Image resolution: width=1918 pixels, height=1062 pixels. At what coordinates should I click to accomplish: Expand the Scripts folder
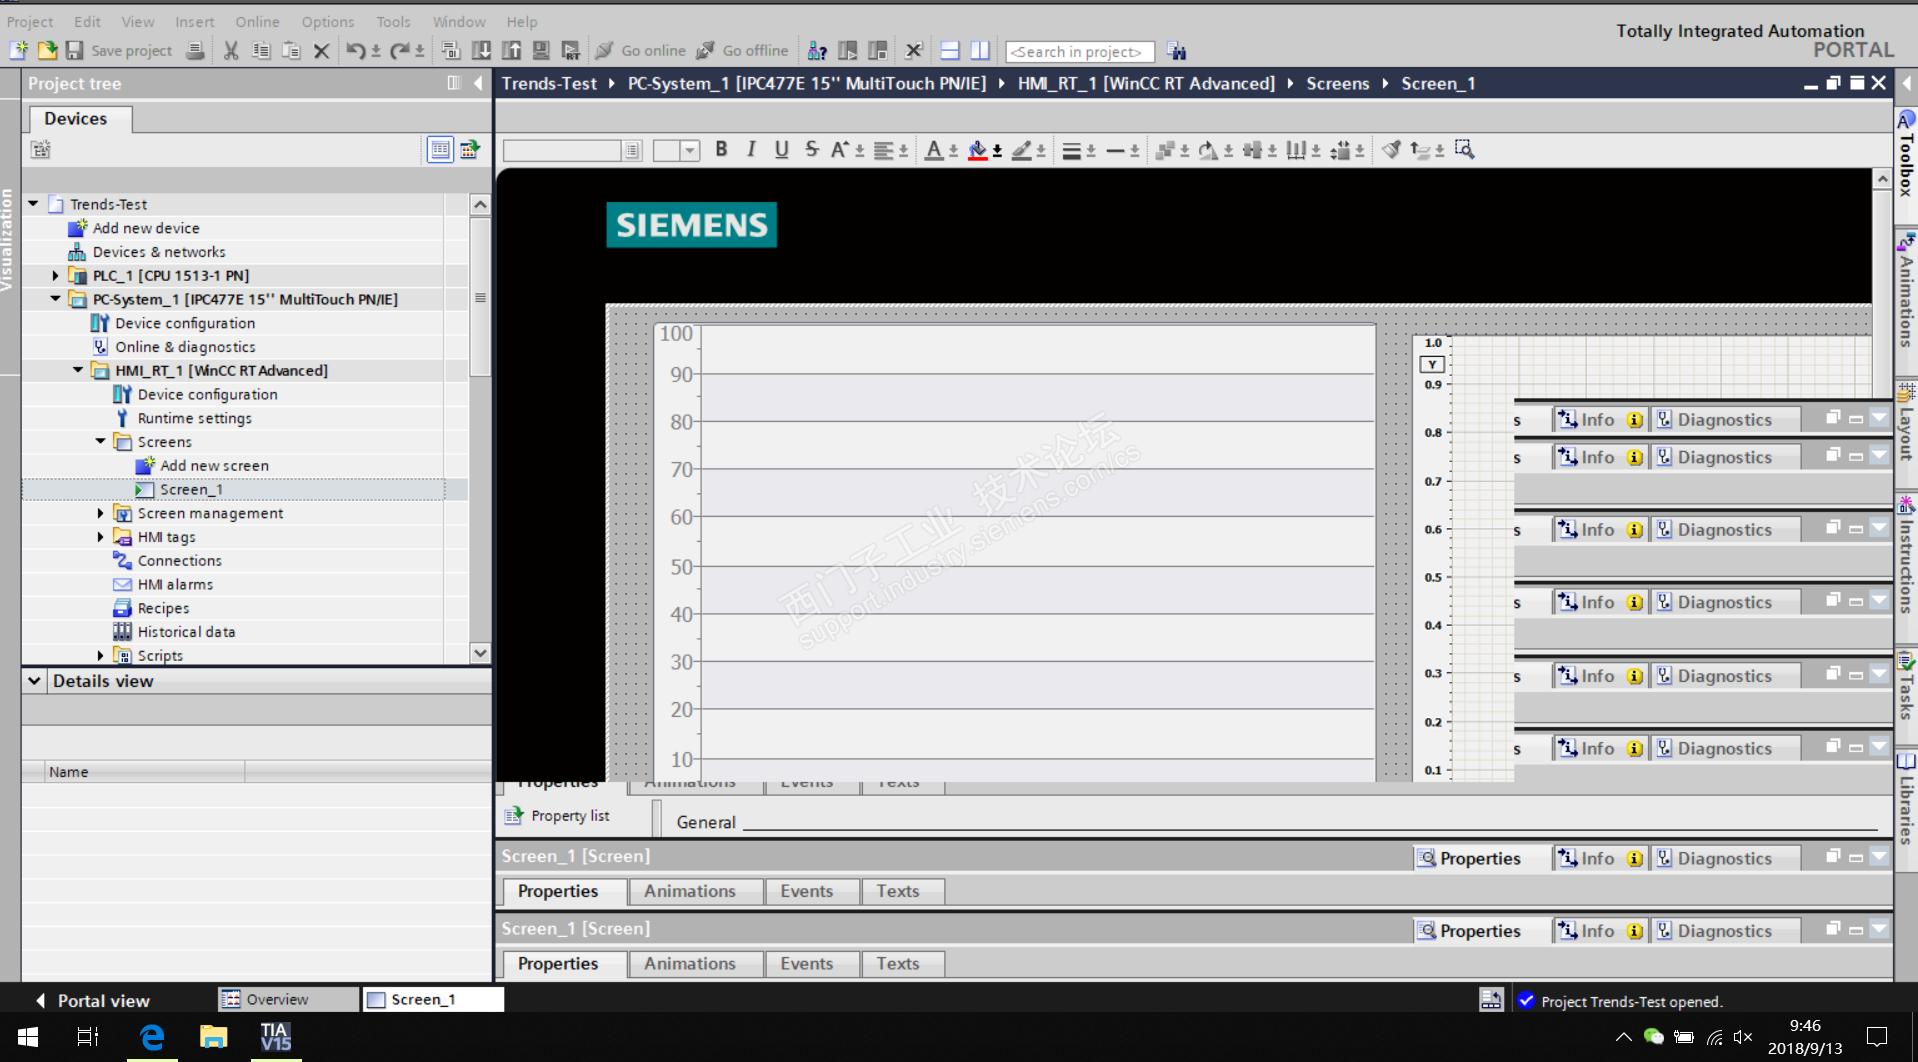pyautogui.click(x=101, y=656)
